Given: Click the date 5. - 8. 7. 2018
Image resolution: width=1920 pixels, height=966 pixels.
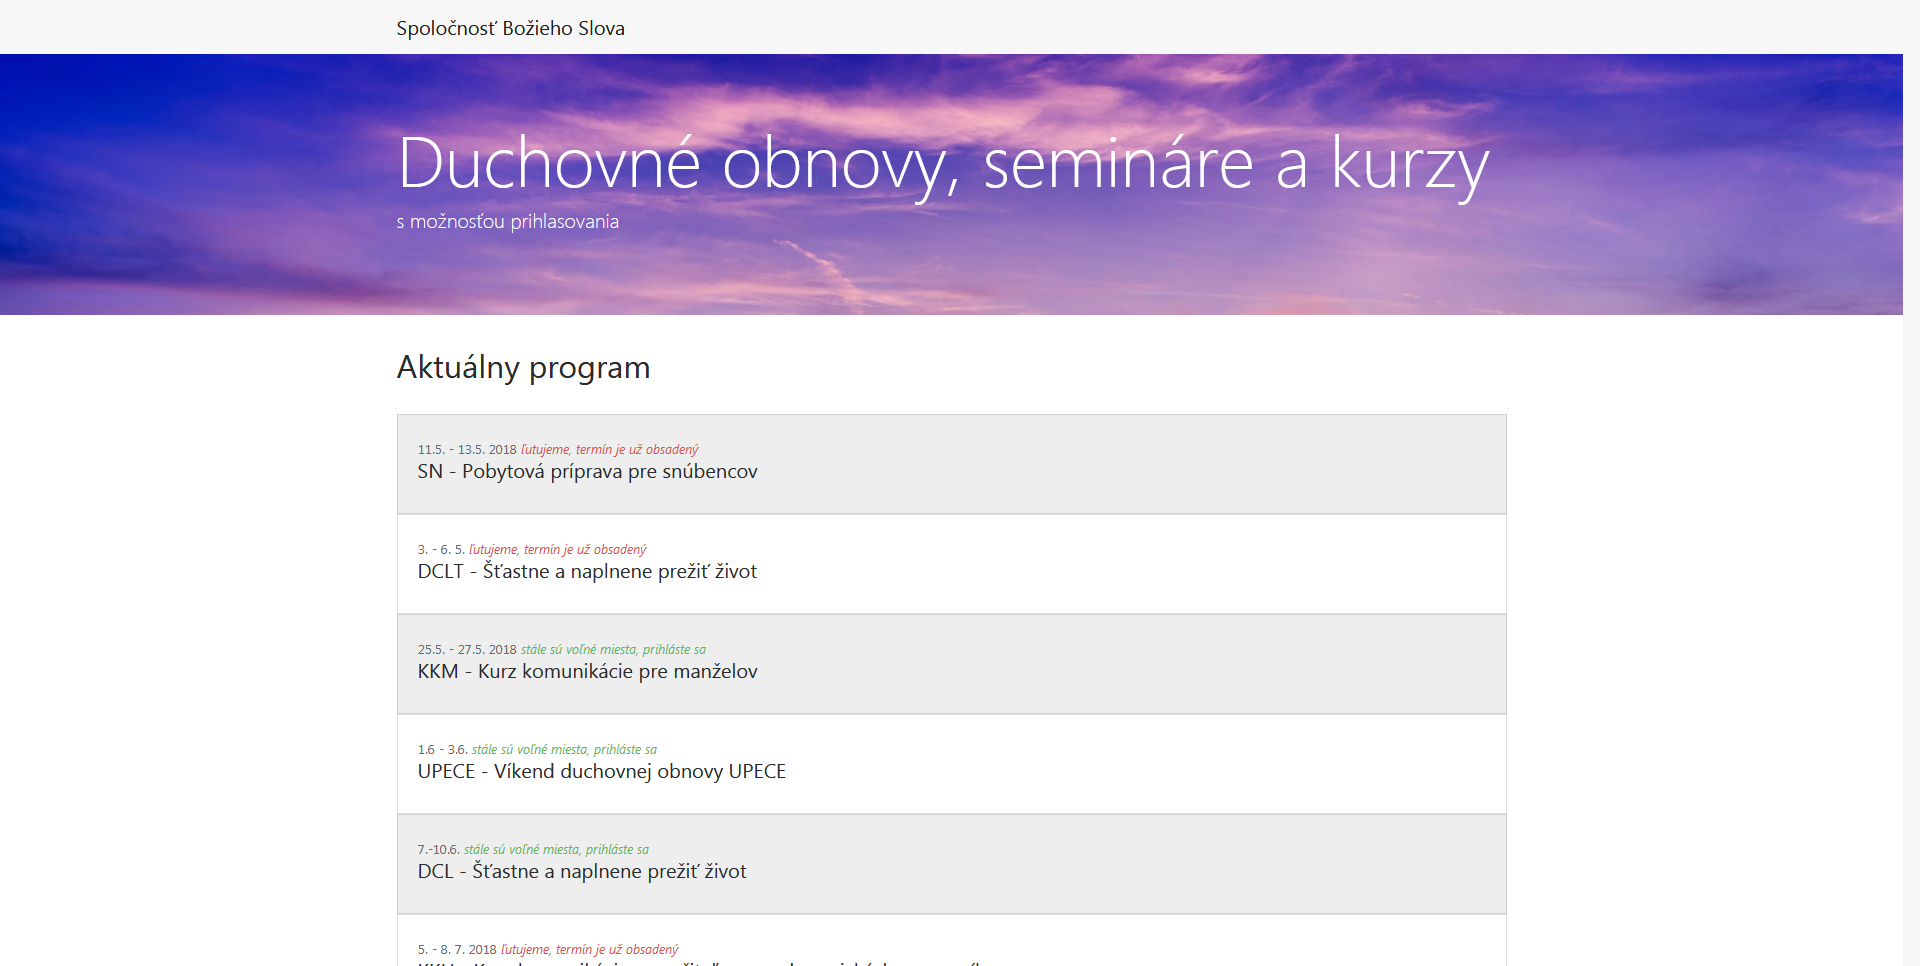Looking at the screenshot, I should [456, 950].
